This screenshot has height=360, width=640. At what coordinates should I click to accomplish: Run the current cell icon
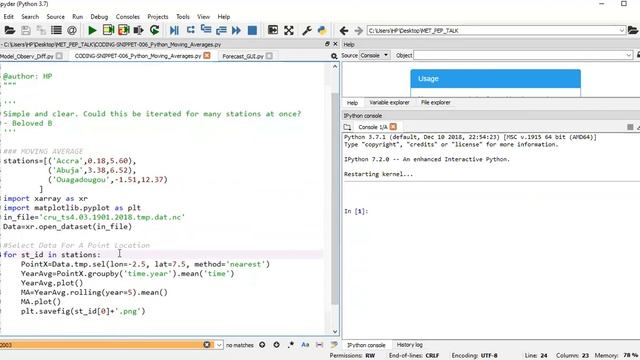pyautogui.click(x=108, y=30)
